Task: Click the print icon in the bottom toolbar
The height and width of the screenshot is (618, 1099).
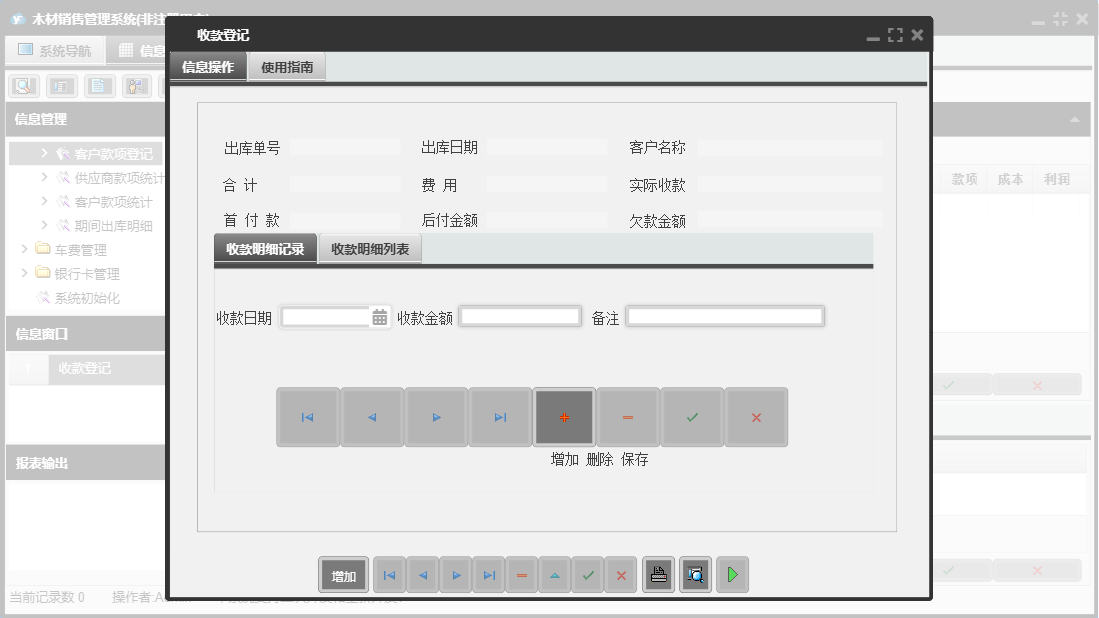Action: [x=659, y=574]
